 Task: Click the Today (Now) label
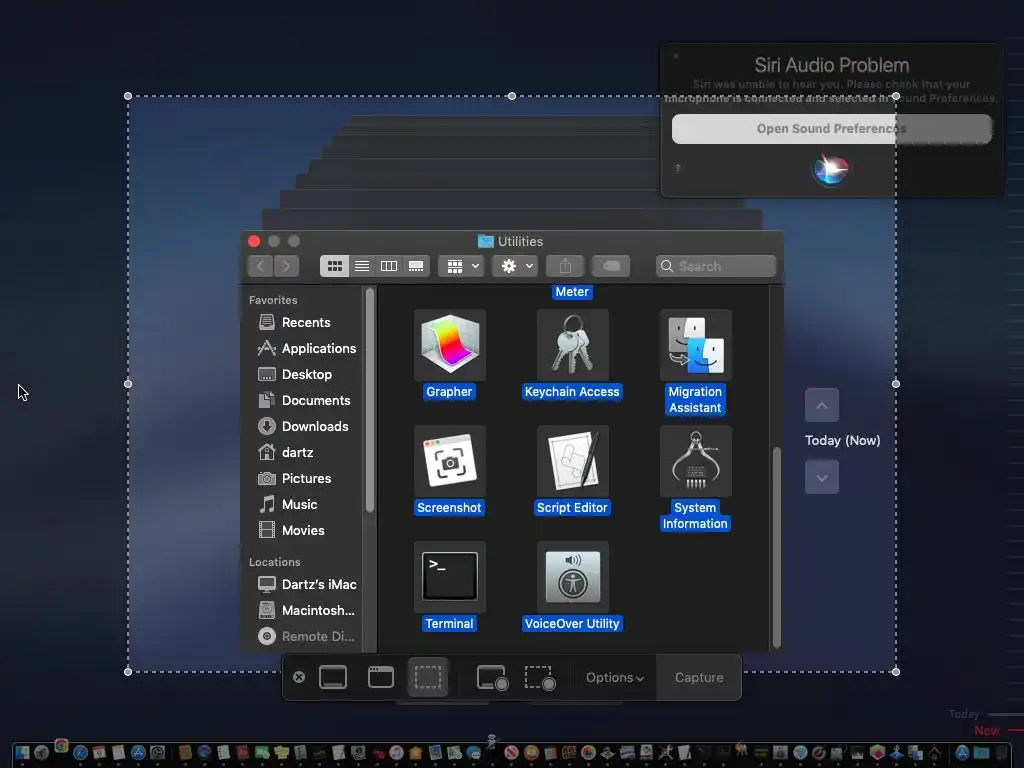coord(842,441)
